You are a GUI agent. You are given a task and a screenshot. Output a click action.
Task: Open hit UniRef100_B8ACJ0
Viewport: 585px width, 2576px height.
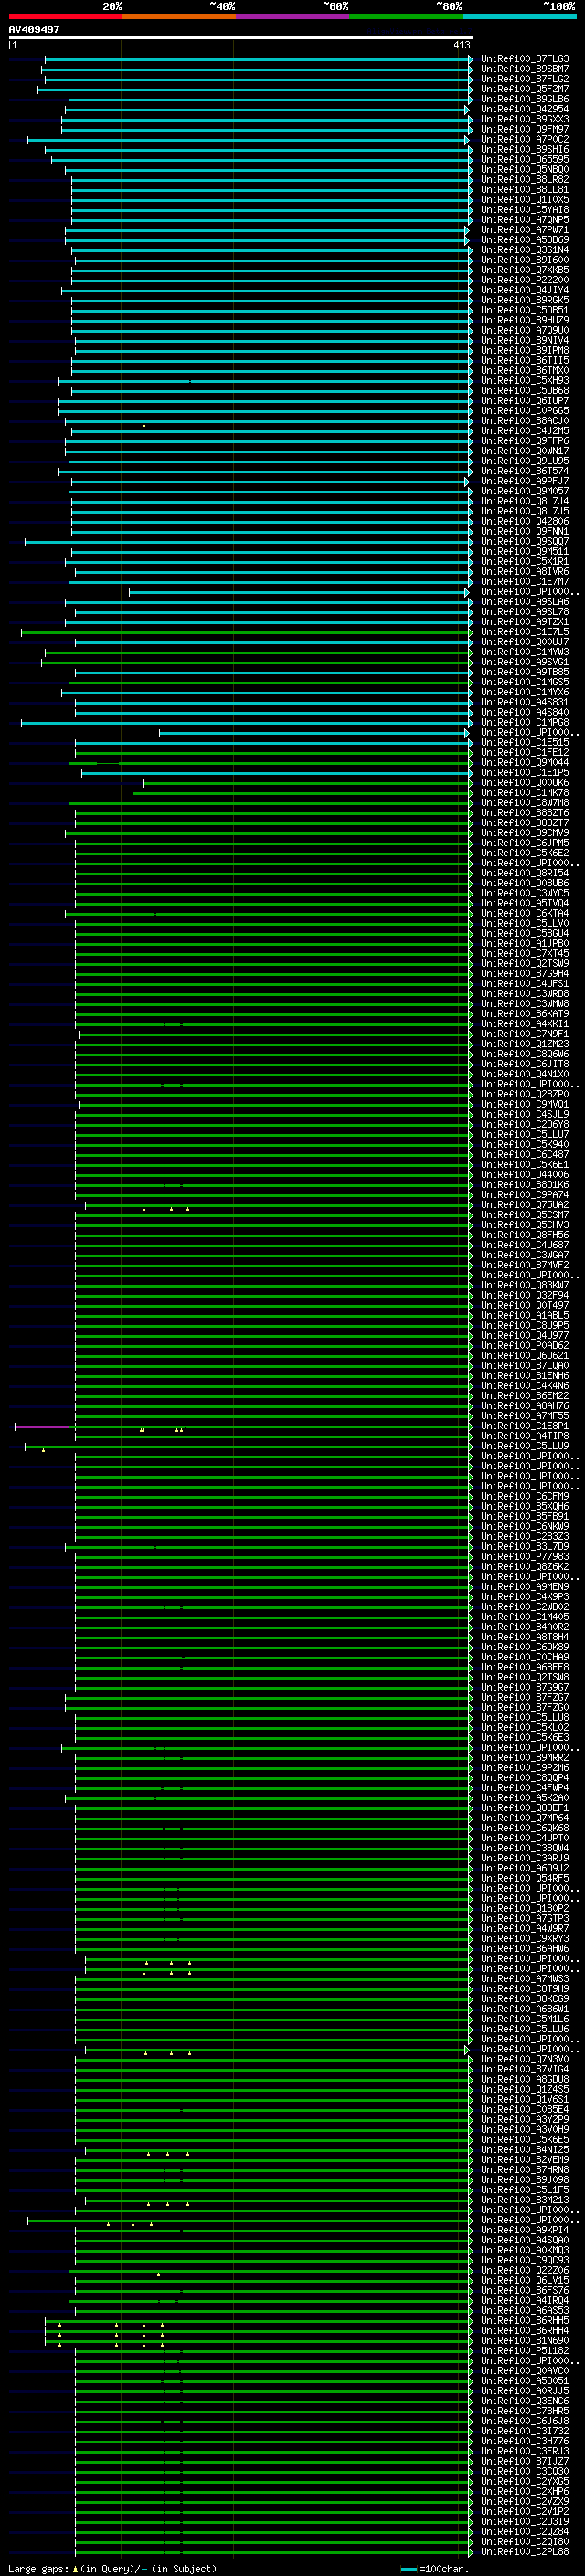pos(525,421)
